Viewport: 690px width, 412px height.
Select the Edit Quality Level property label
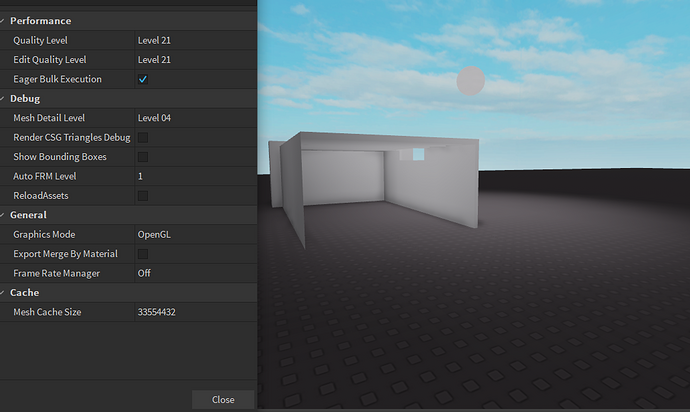click(50, 60)
